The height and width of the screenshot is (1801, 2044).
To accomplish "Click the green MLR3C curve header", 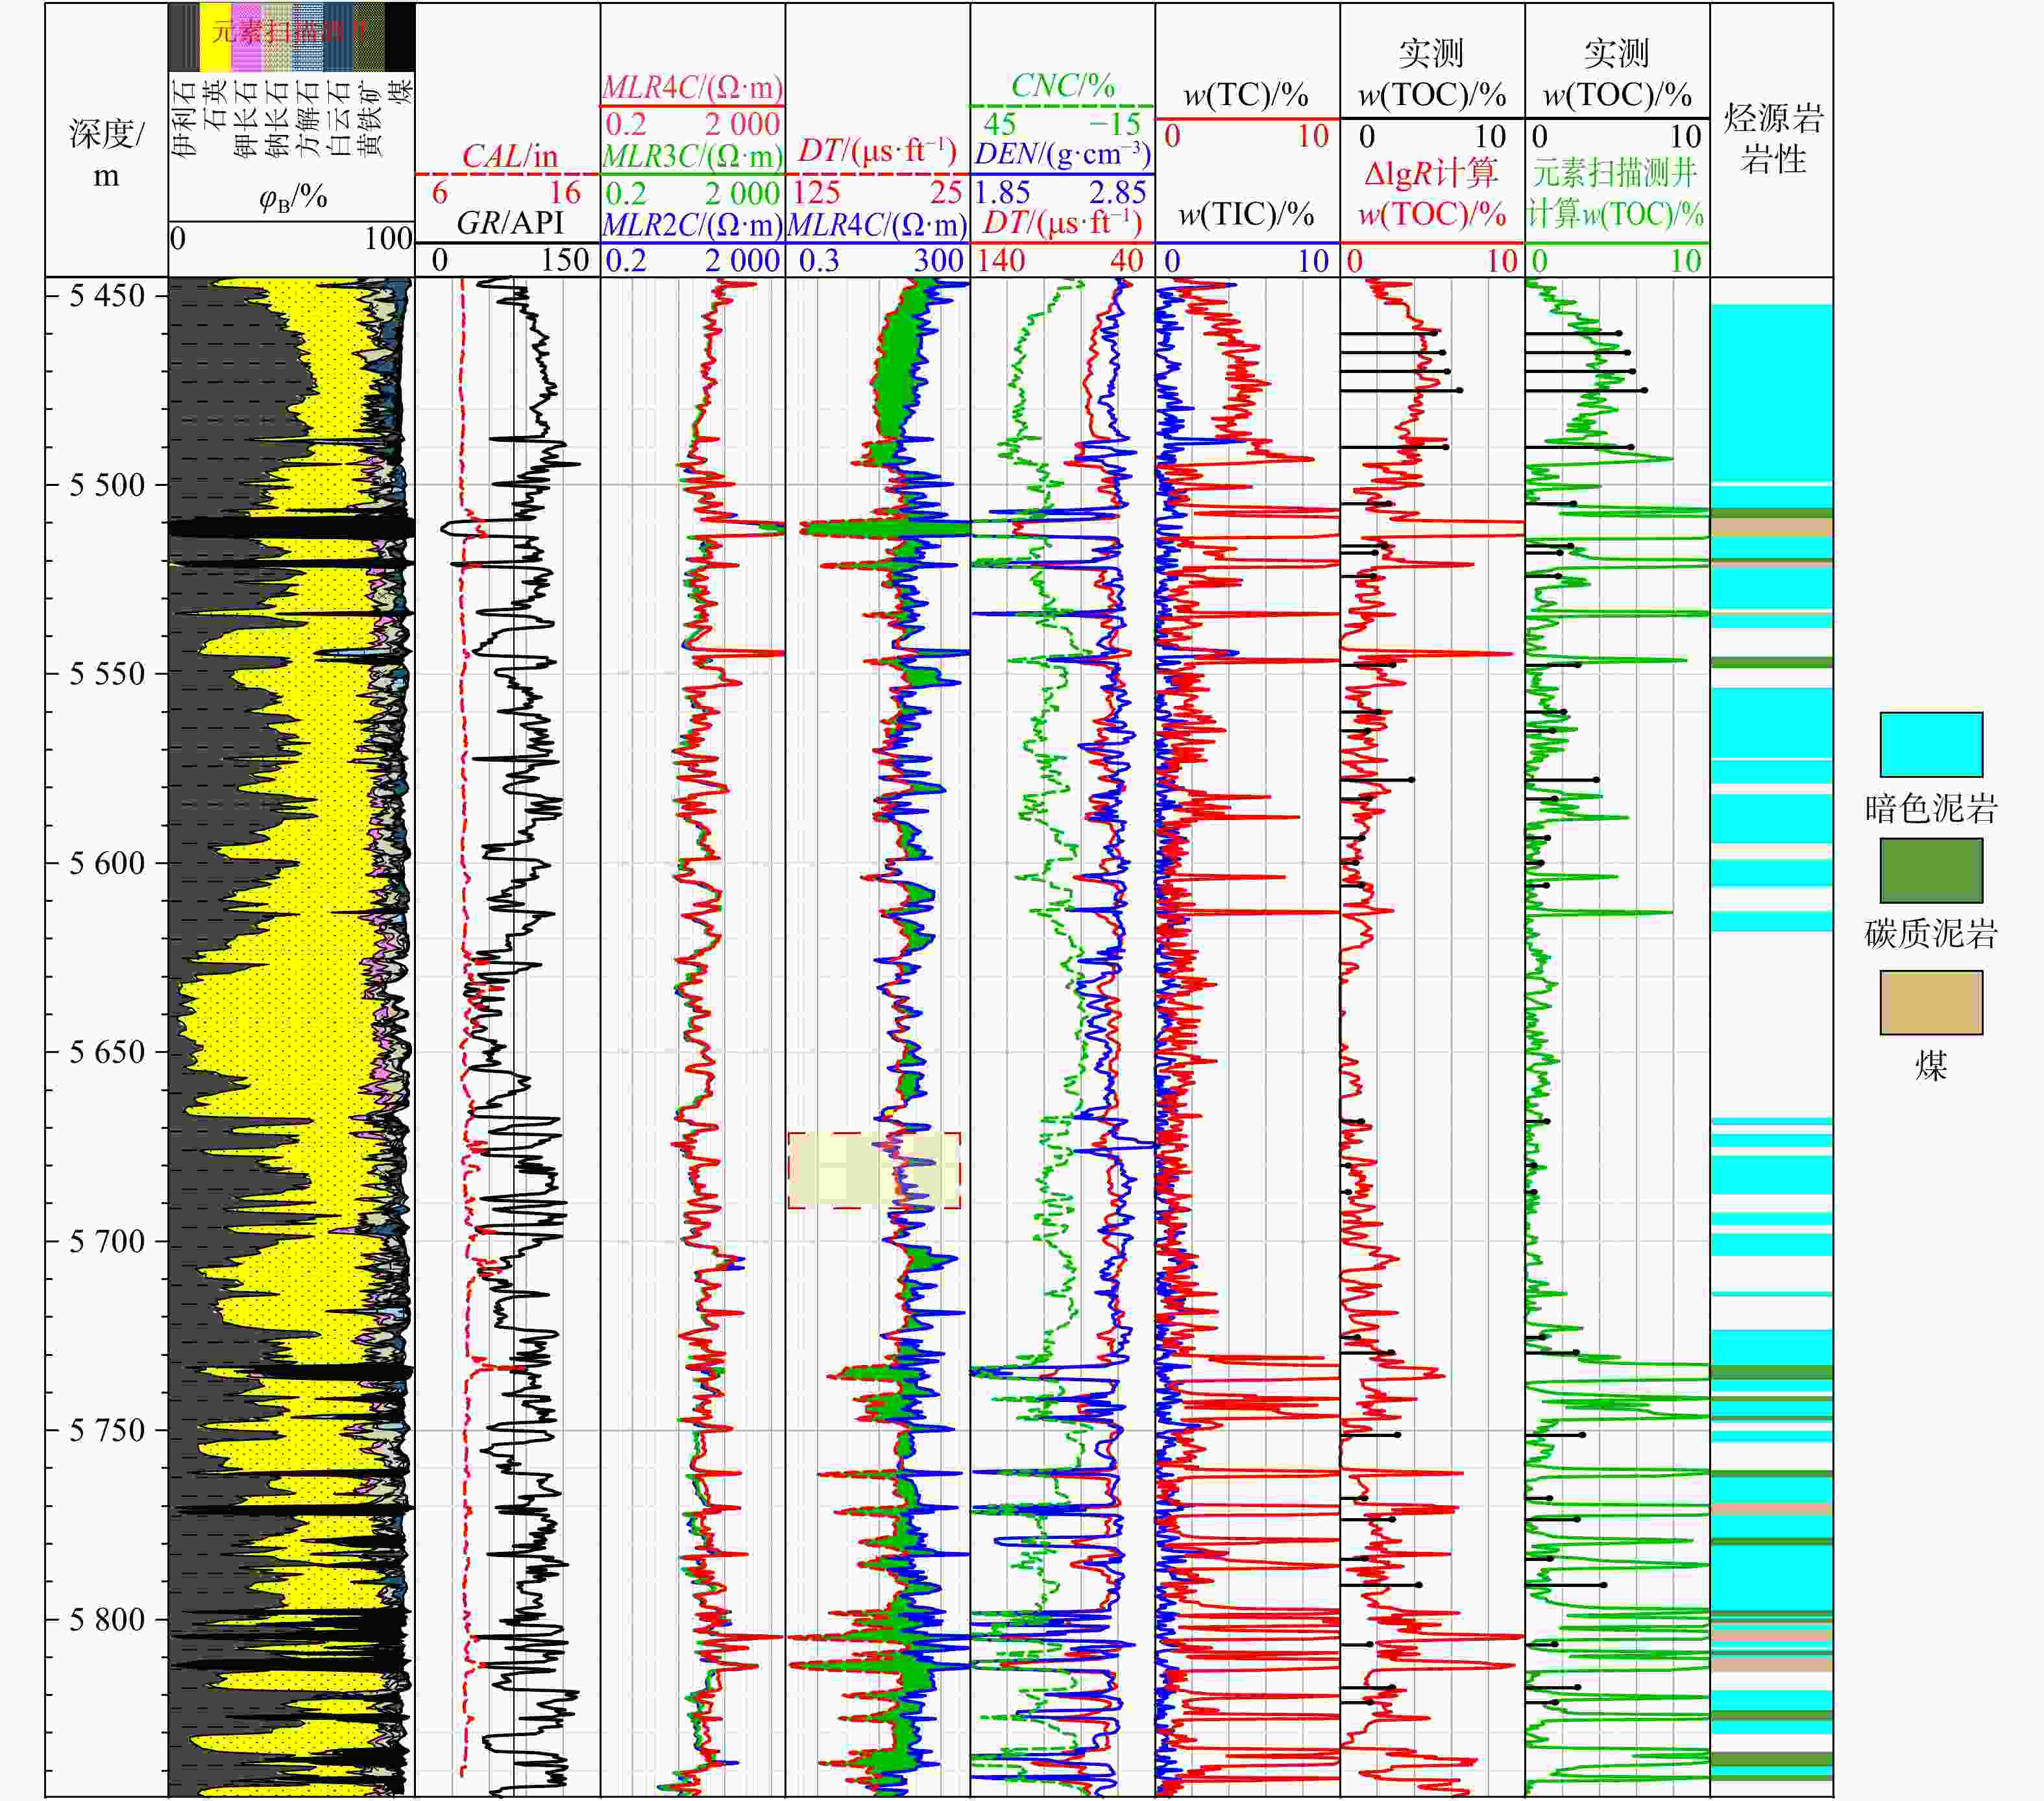I will pyautogui.click(x=692, y=156).
